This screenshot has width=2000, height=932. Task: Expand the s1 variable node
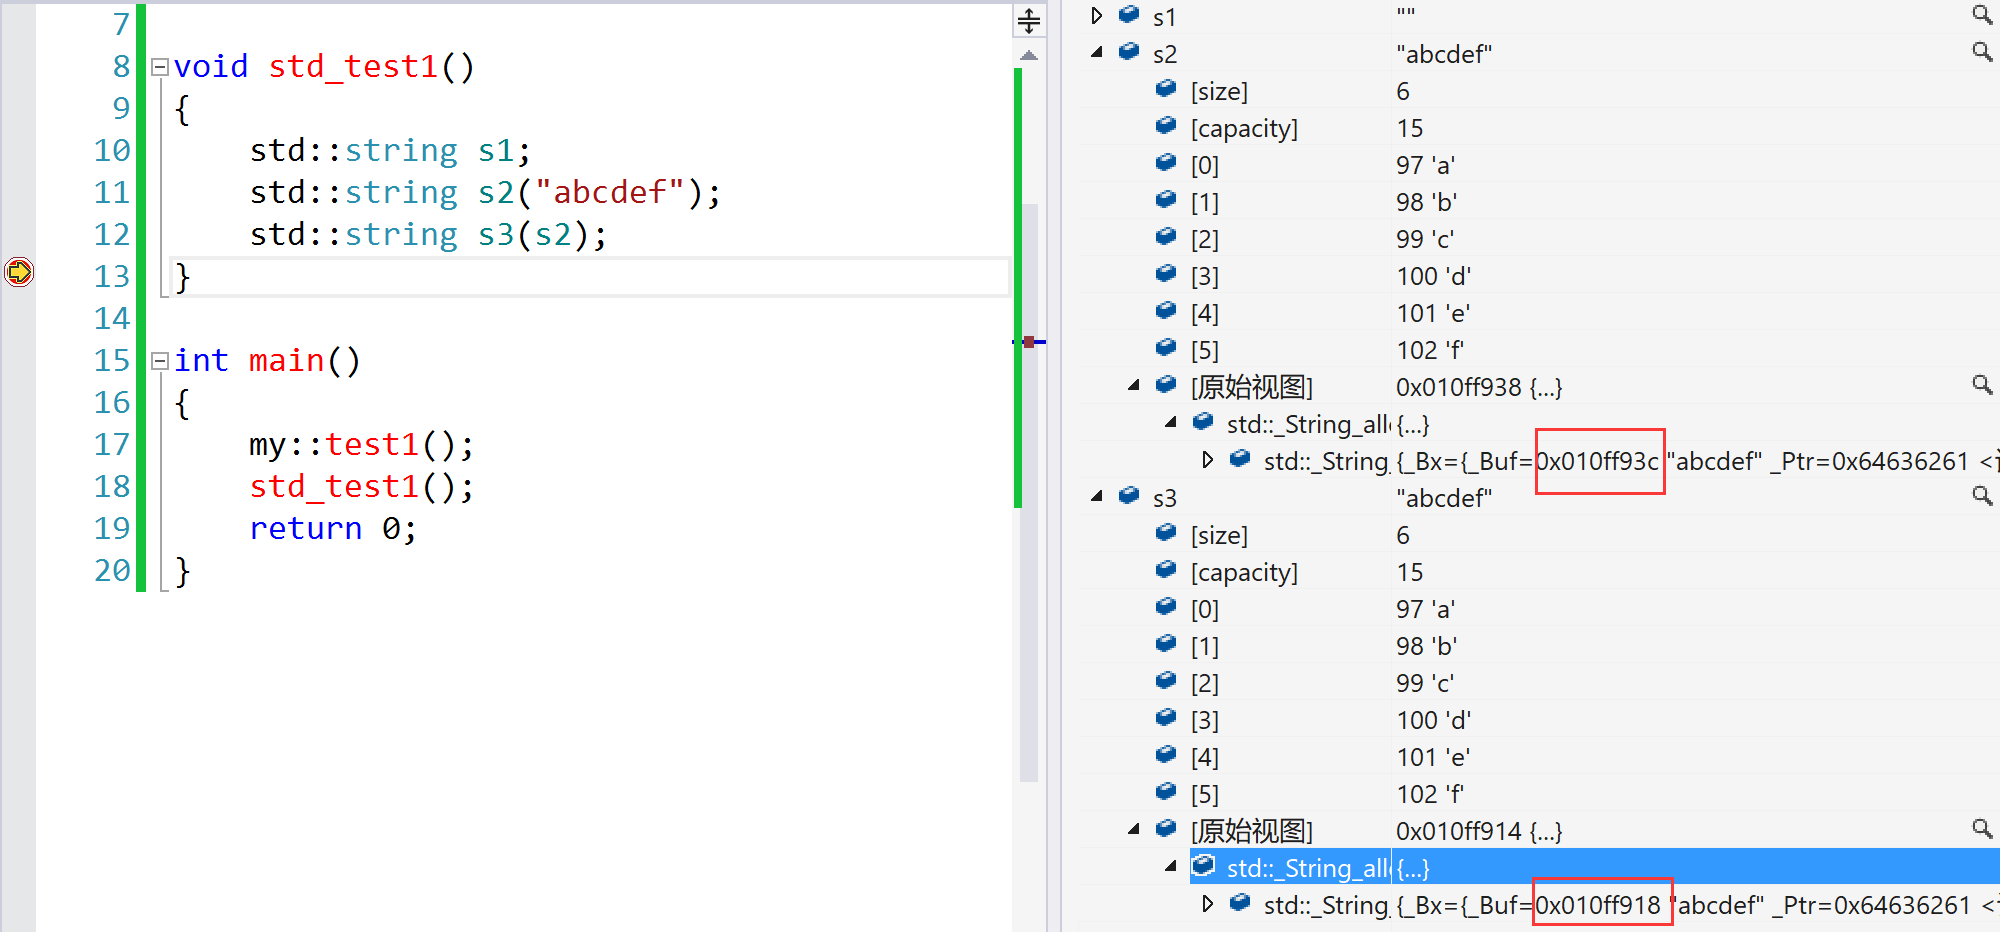pyautogui.click(x=1097, y=16)
